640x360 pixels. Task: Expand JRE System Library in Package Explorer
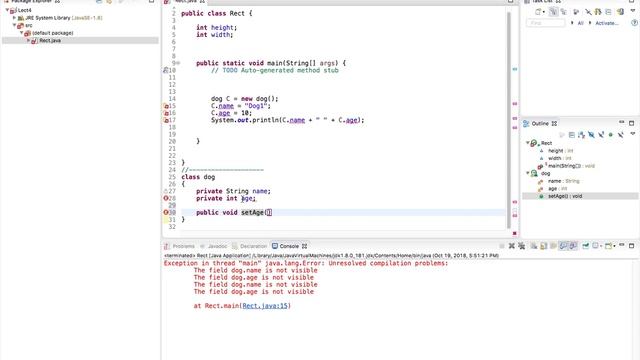point(14,18)
